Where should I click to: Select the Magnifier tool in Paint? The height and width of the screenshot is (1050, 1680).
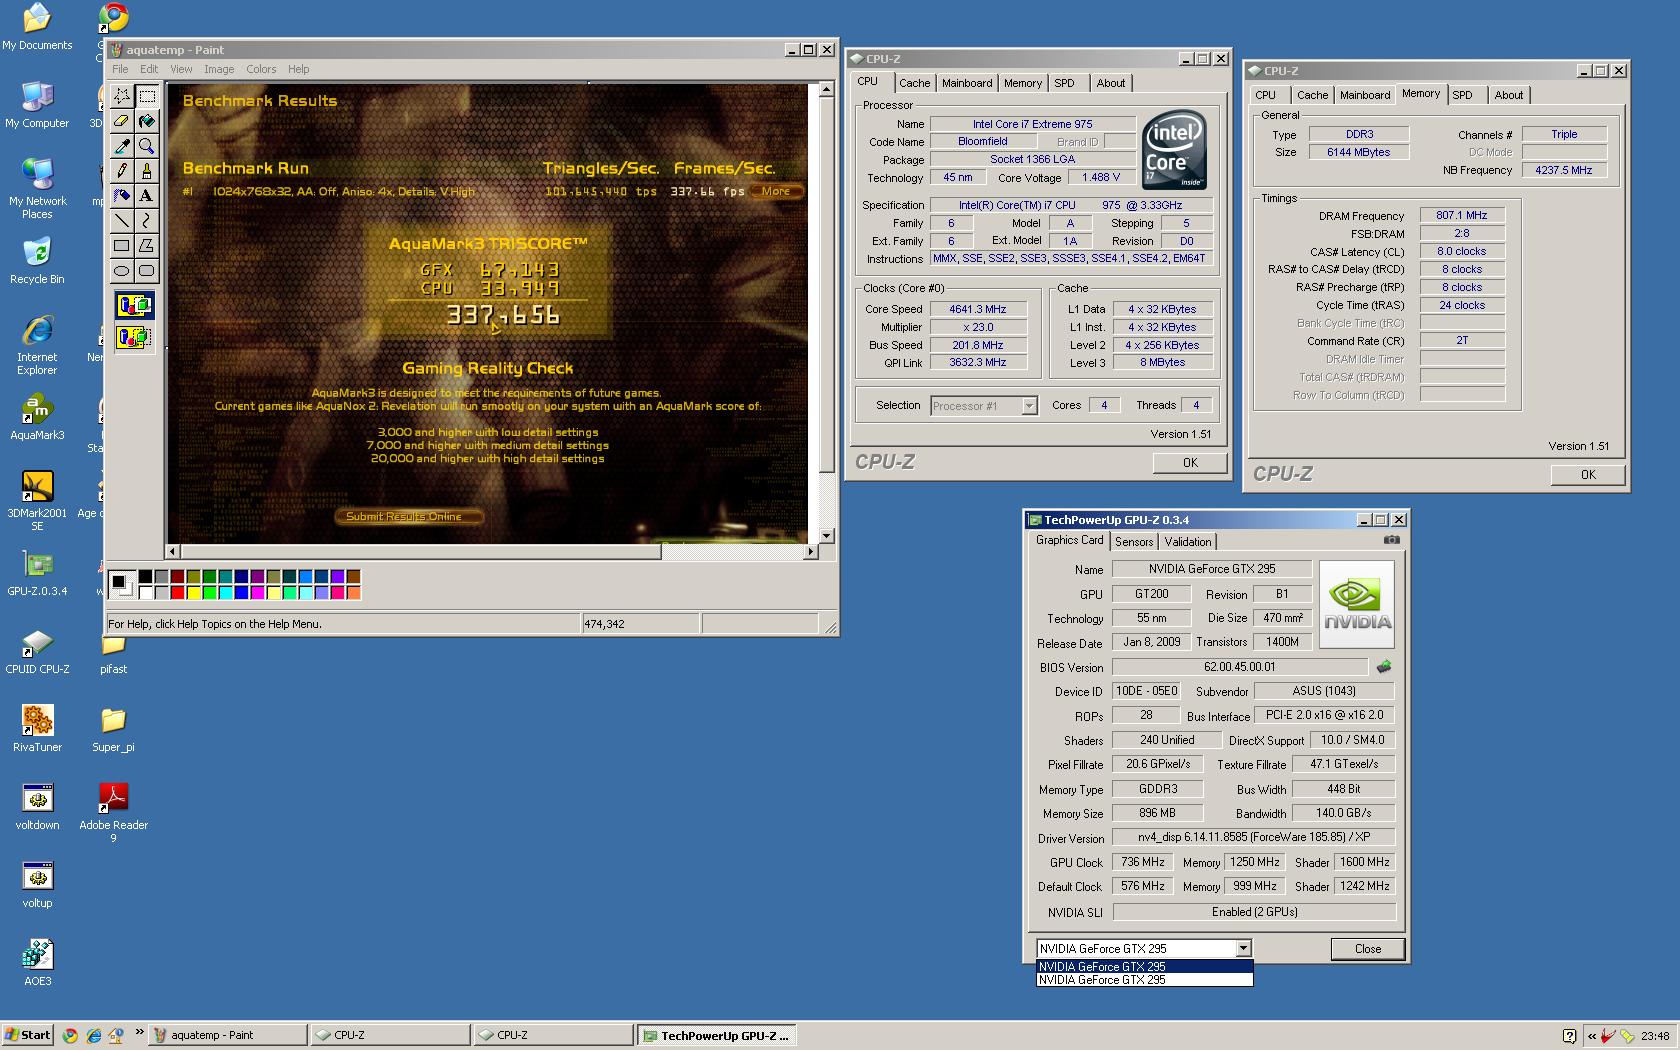pyautogui.click(x=147, y=146)
